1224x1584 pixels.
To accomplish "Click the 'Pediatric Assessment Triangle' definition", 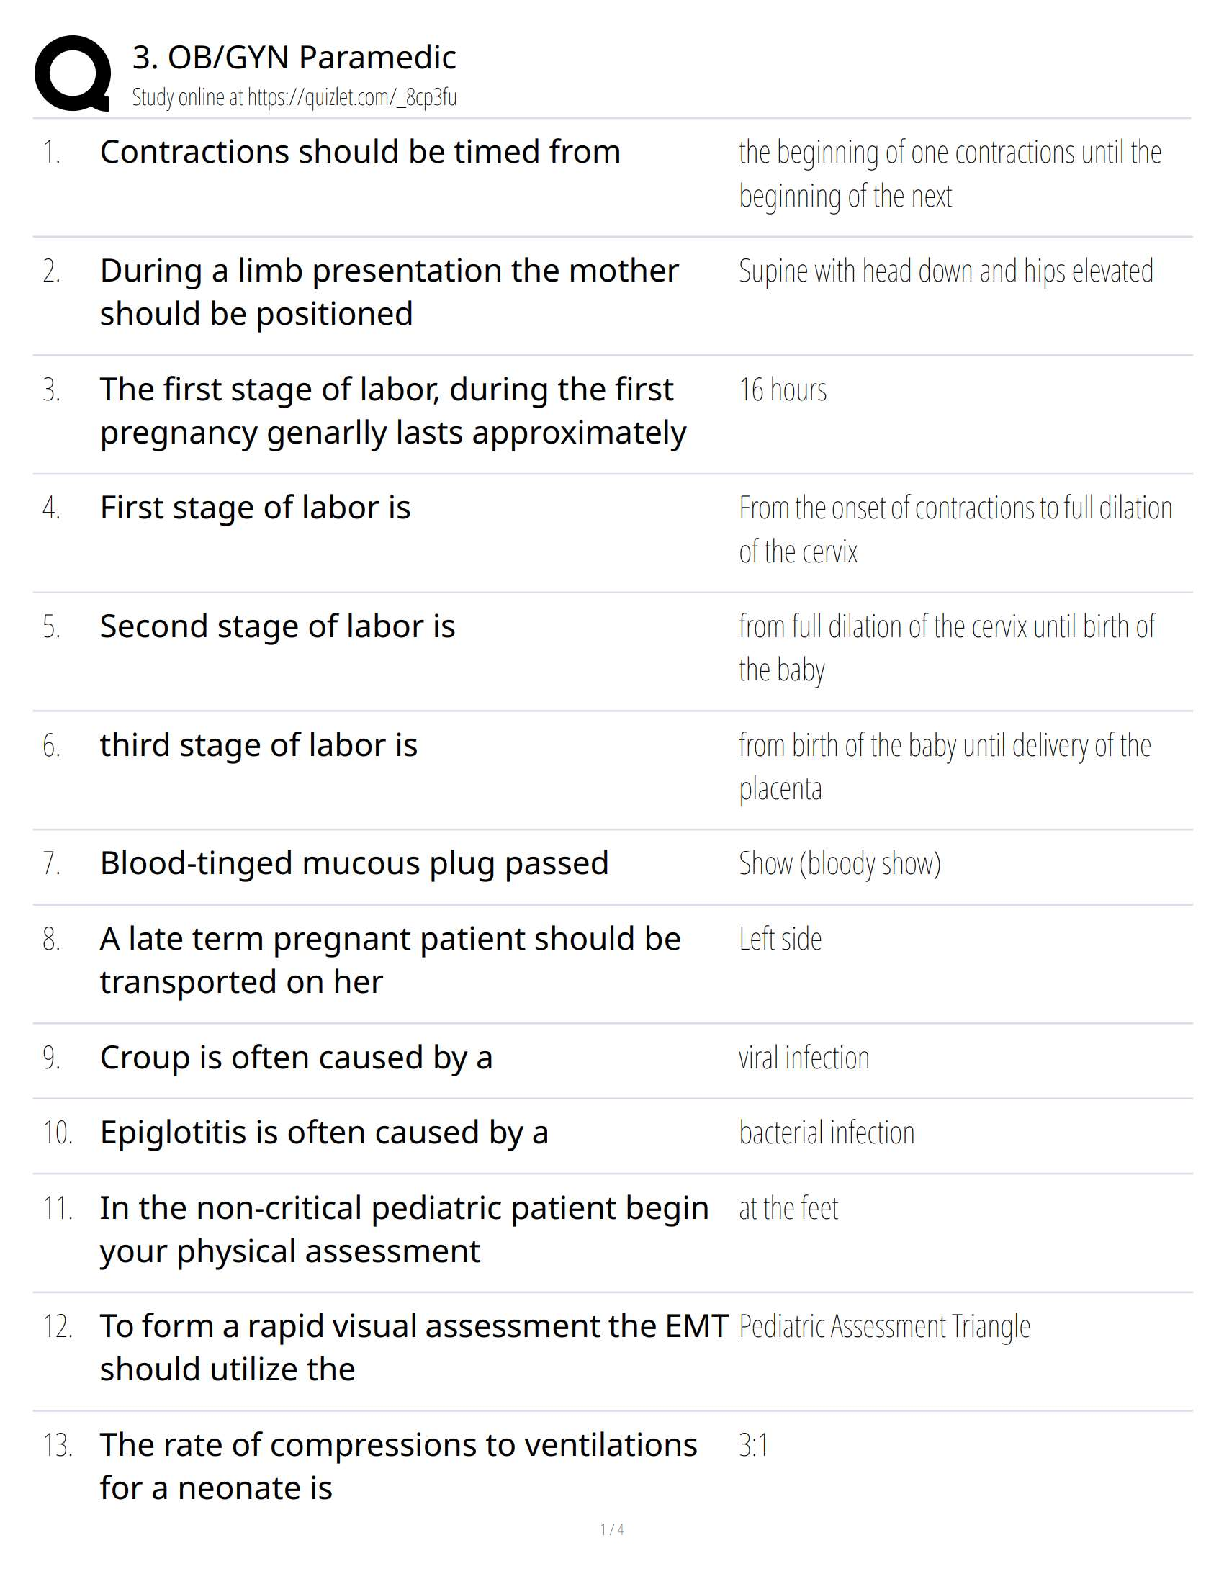I will coord(884,1327).
